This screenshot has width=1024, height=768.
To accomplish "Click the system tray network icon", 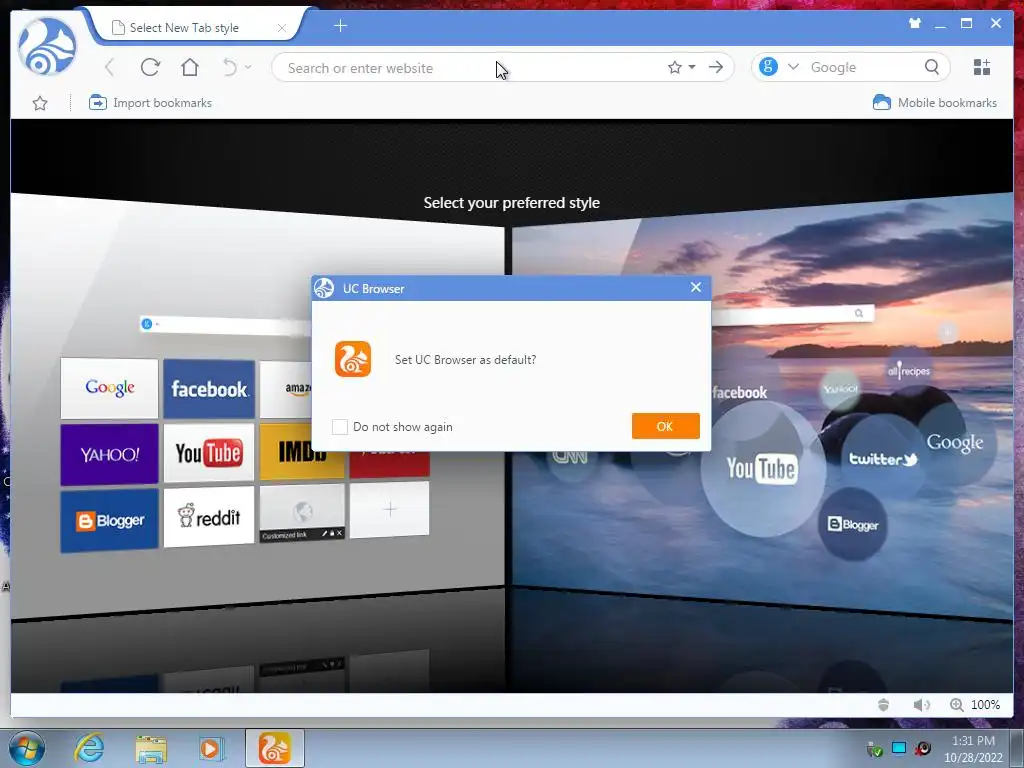I will (899, 748).
